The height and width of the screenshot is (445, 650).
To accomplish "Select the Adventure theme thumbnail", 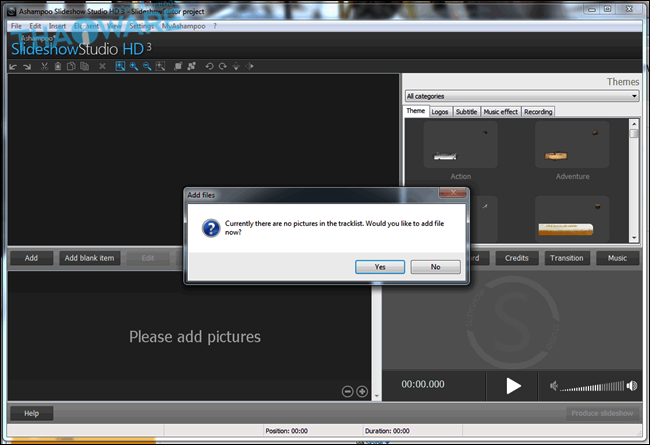I will pos(572,145).
